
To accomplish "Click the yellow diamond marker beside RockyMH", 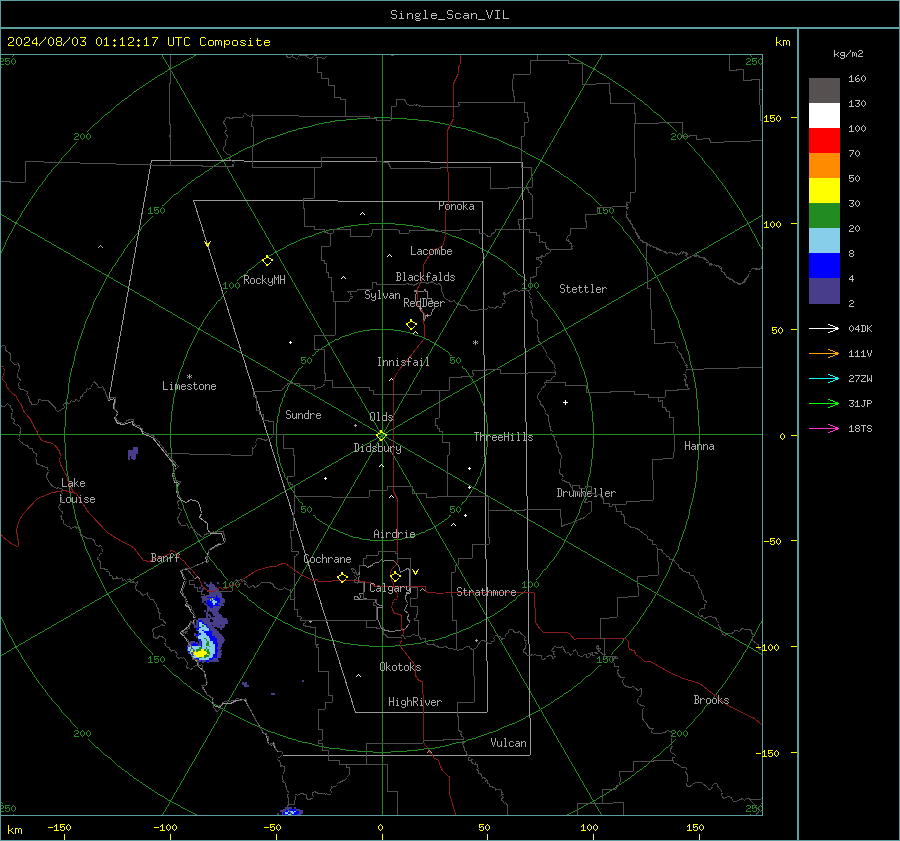I will (267, 261).
